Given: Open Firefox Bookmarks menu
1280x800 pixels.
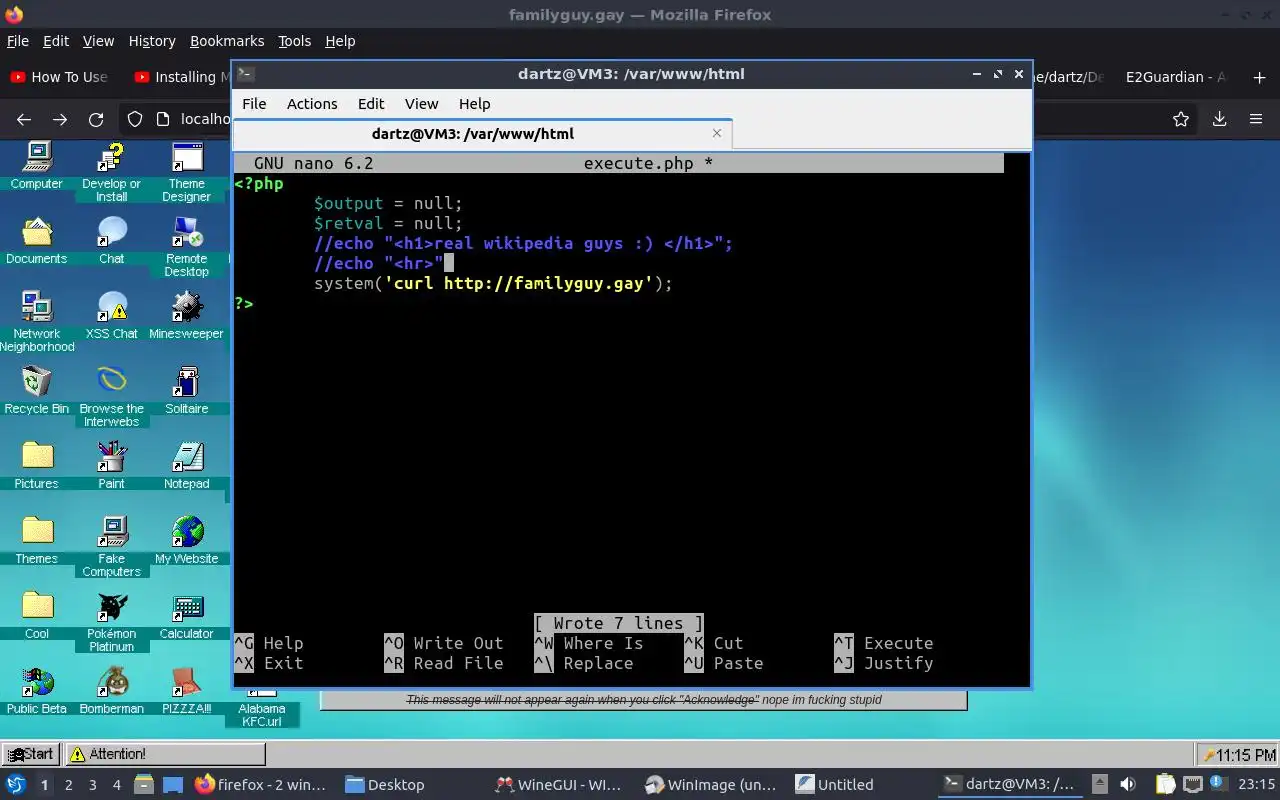Looking at the screenshot, I should pyautogui.click(x=227, y=41).
